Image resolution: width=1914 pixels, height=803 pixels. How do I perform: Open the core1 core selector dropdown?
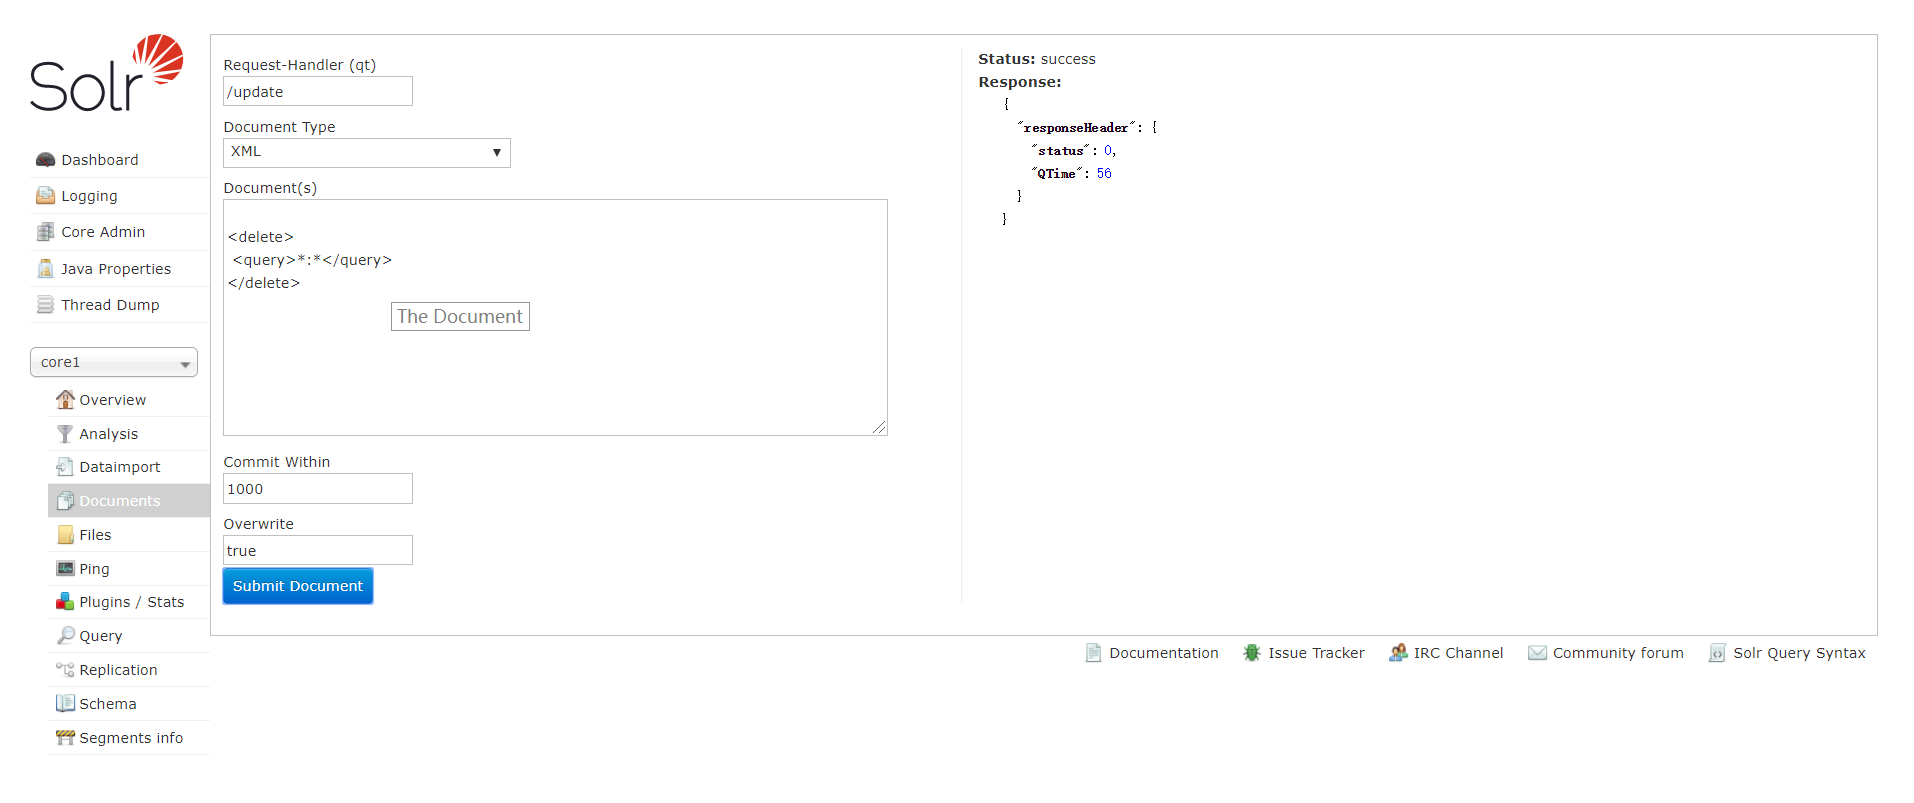(114, 362)
